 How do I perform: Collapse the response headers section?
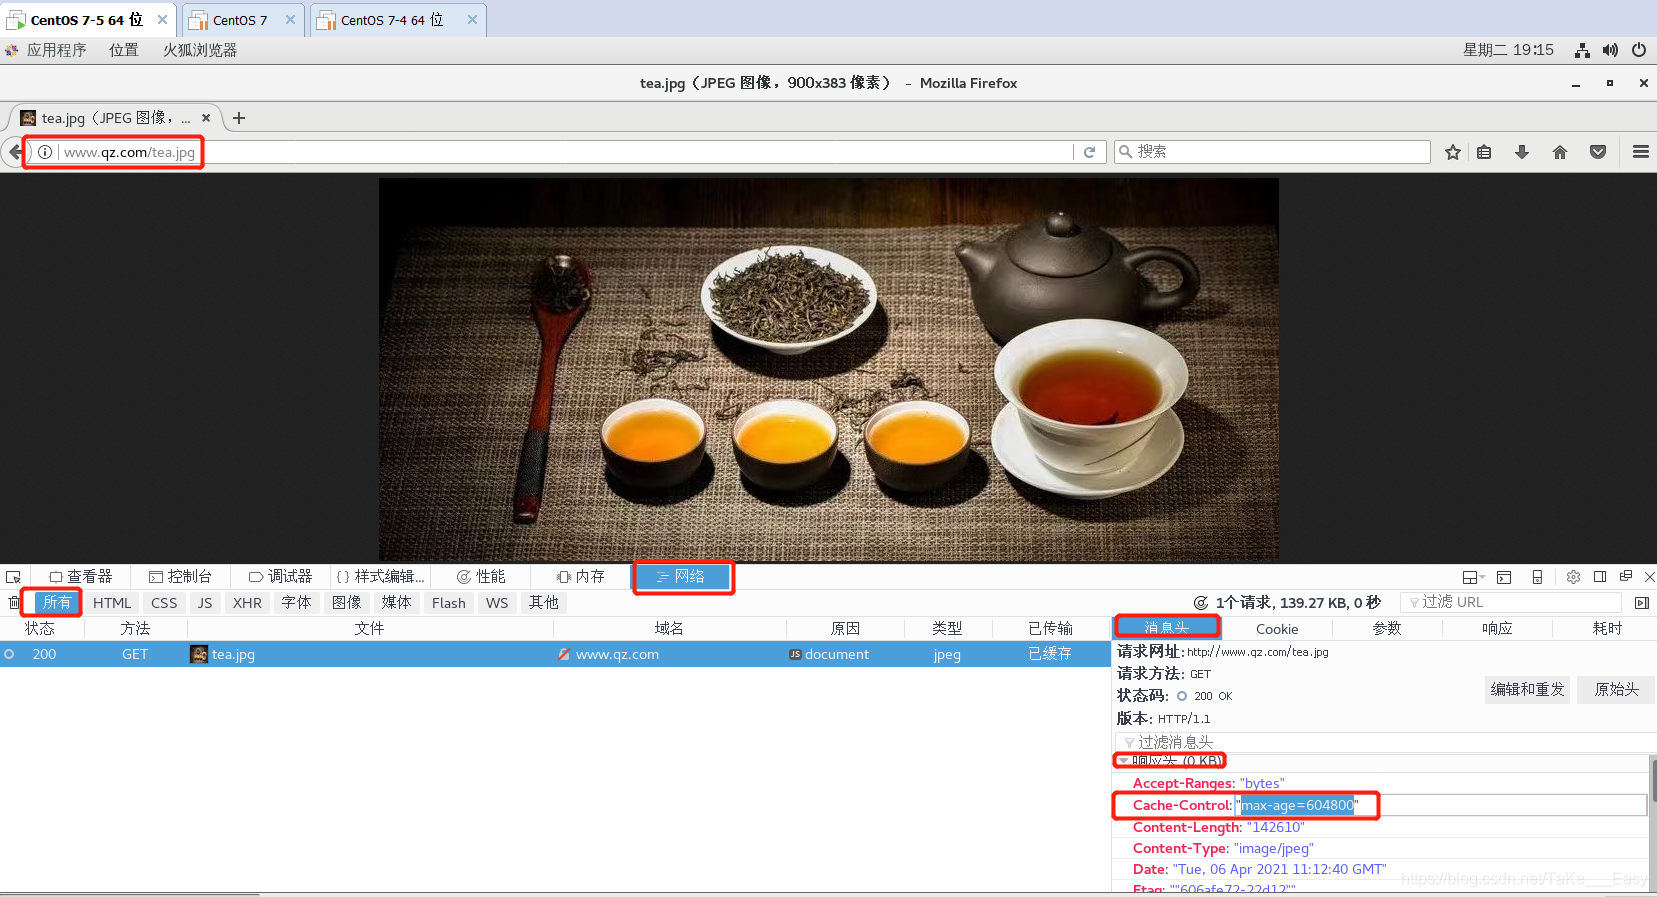(1124, 761)
